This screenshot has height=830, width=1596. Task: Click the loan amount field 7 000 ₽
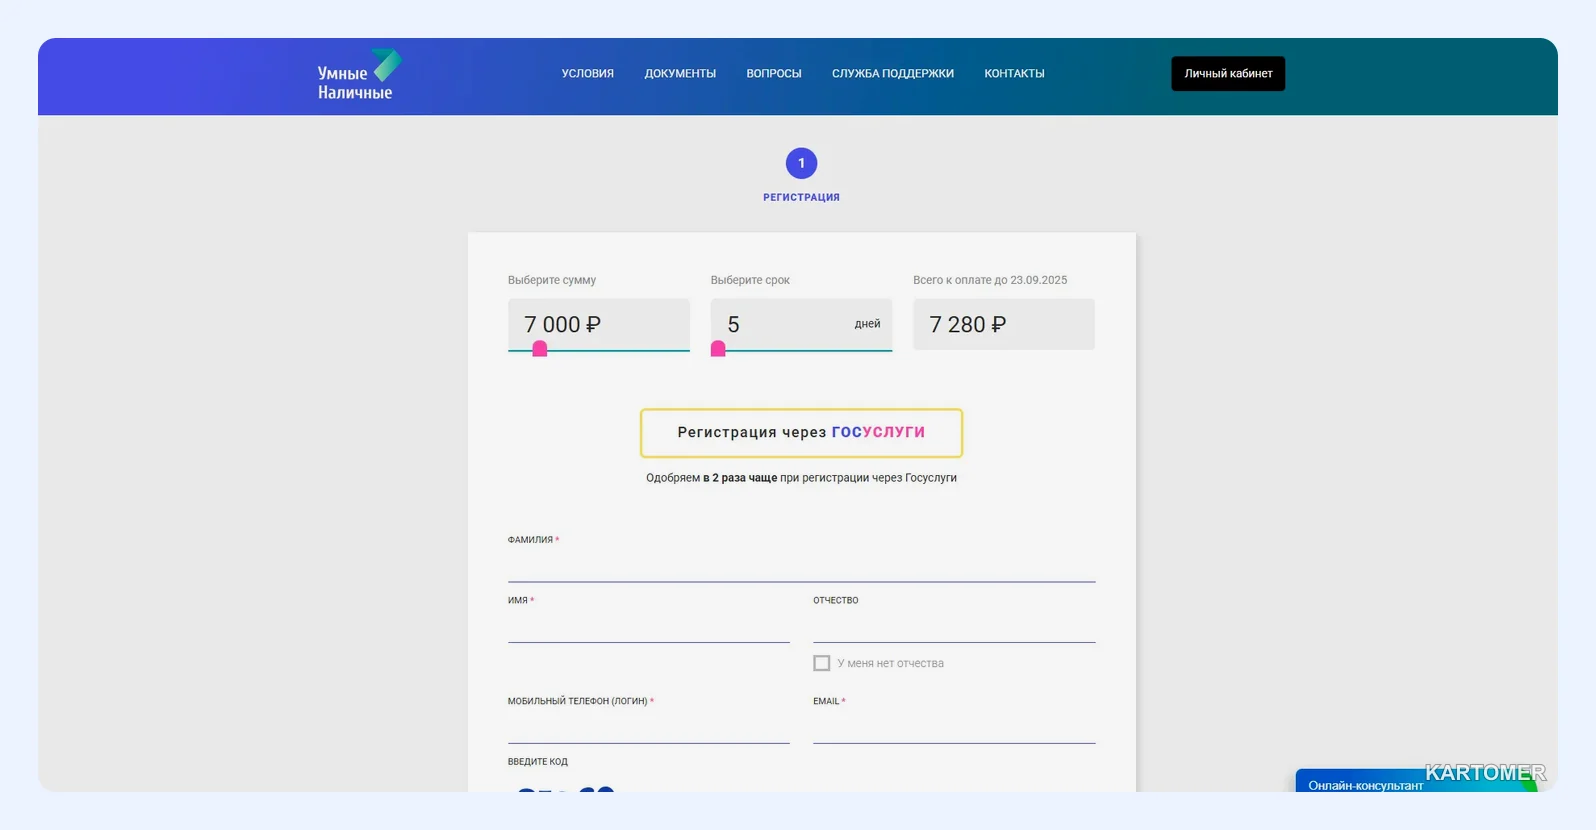tap(599, 324)
